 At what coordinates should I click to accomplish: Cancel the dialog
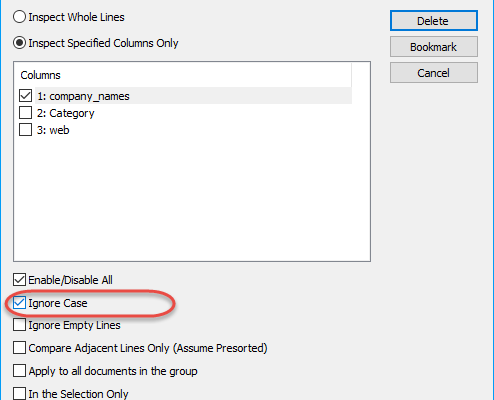pos(434,73)
